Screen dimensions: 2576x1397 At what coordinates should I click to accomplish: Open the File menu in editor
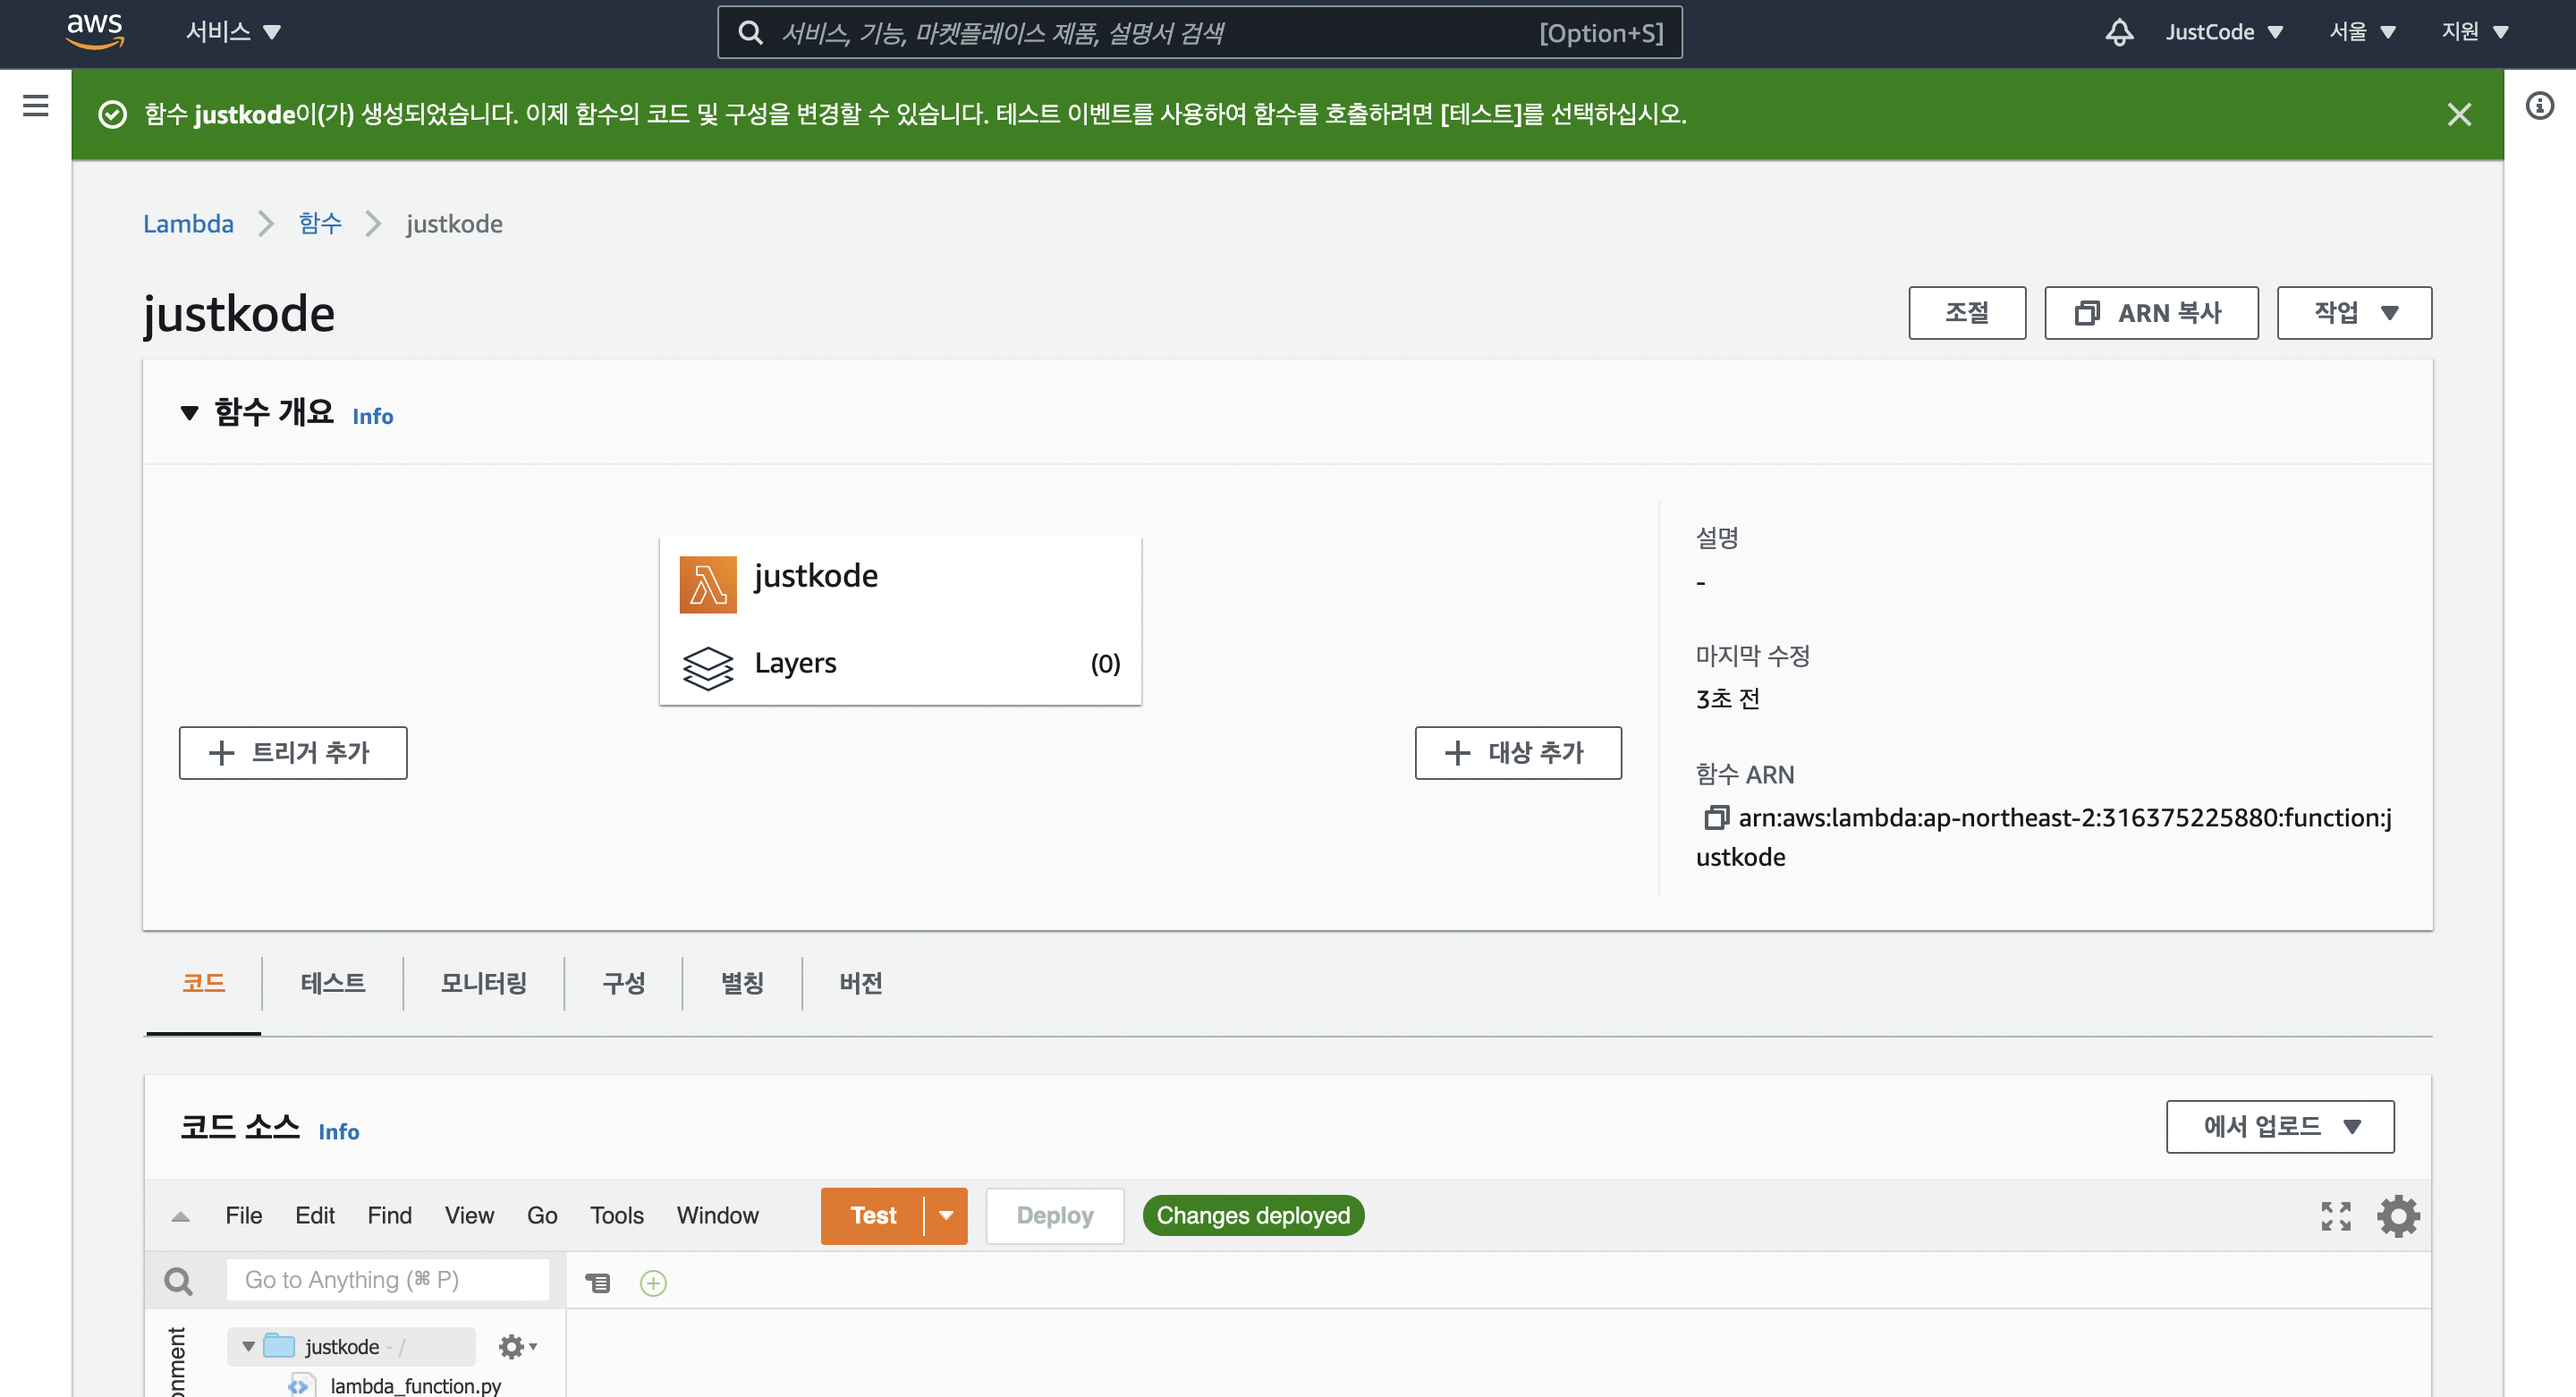point(244,1216)
